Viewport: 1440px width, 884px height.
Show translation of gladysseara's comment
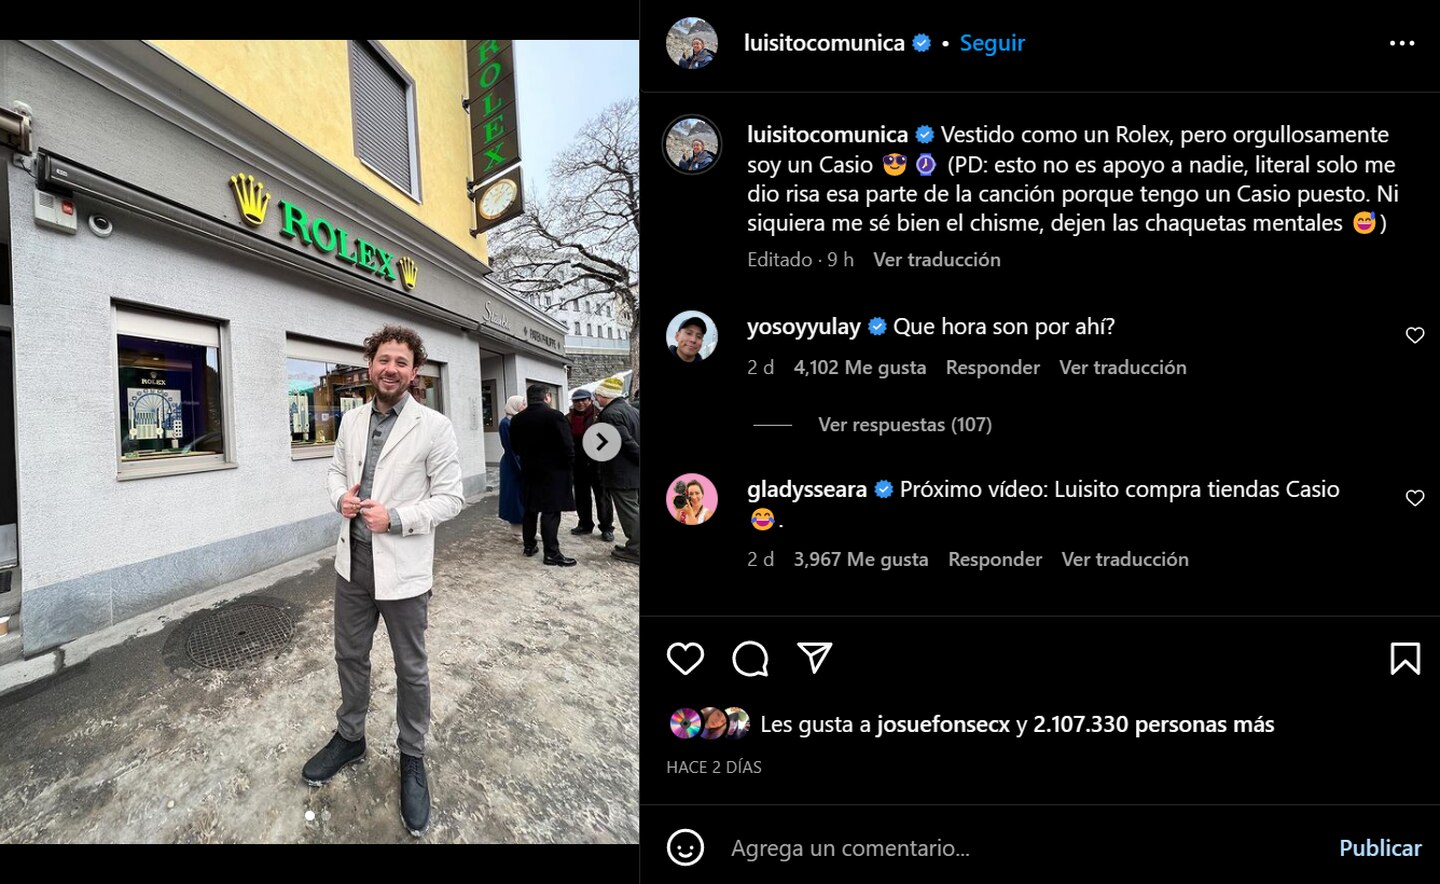point(1125,559)
